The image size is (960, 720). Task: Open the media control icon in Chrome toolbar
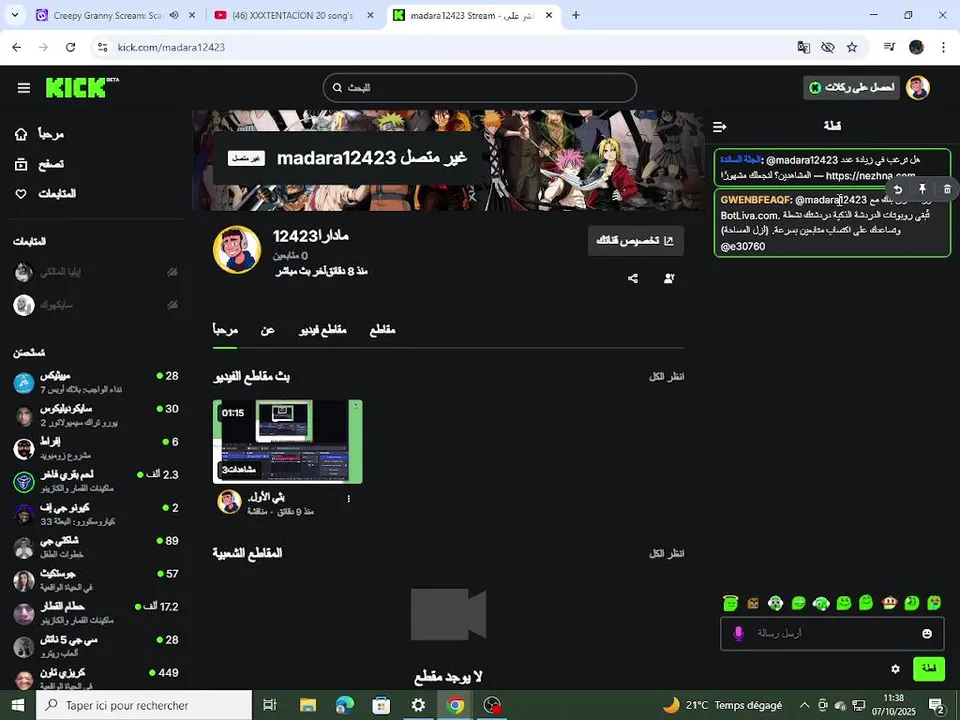tap(890, 47)
